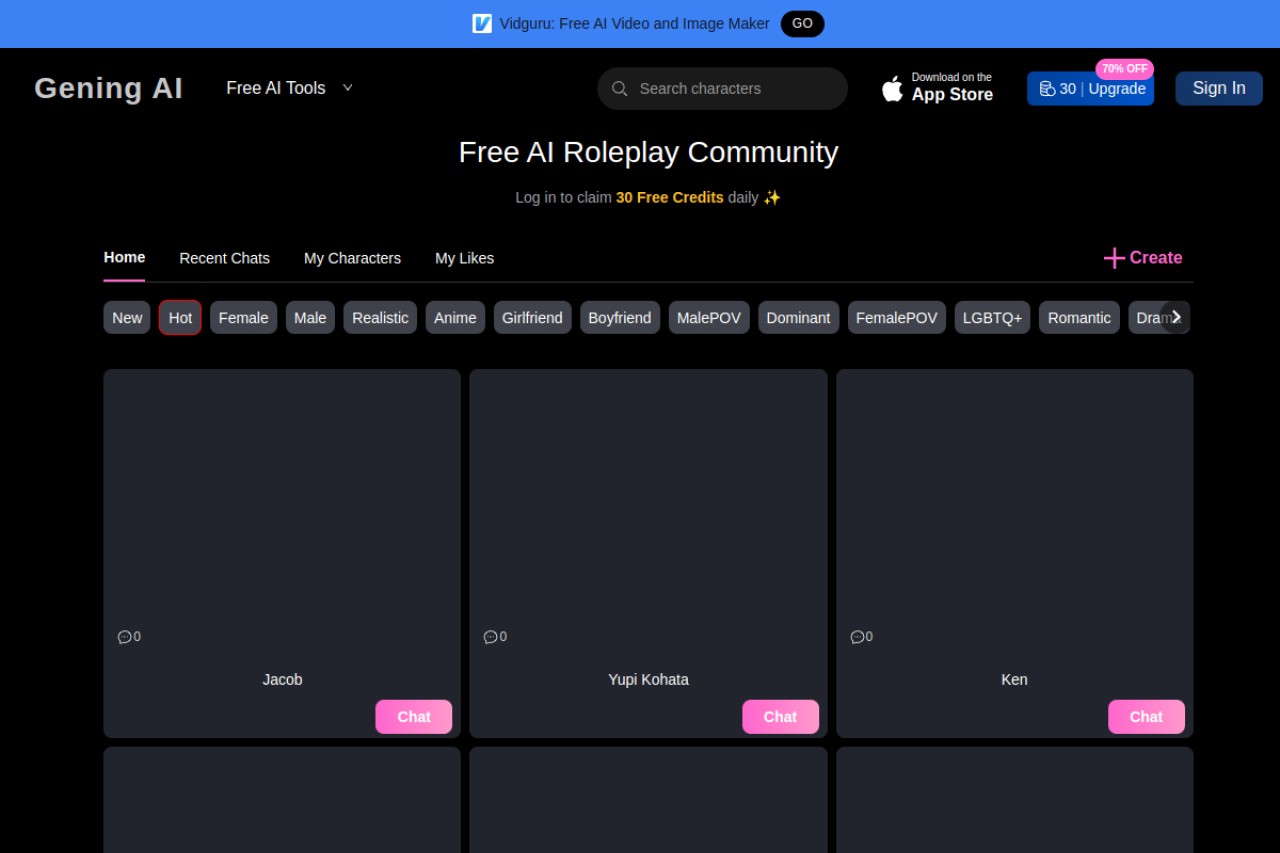
Task: Open My Characters tab
Action: [x=352, y=258]
